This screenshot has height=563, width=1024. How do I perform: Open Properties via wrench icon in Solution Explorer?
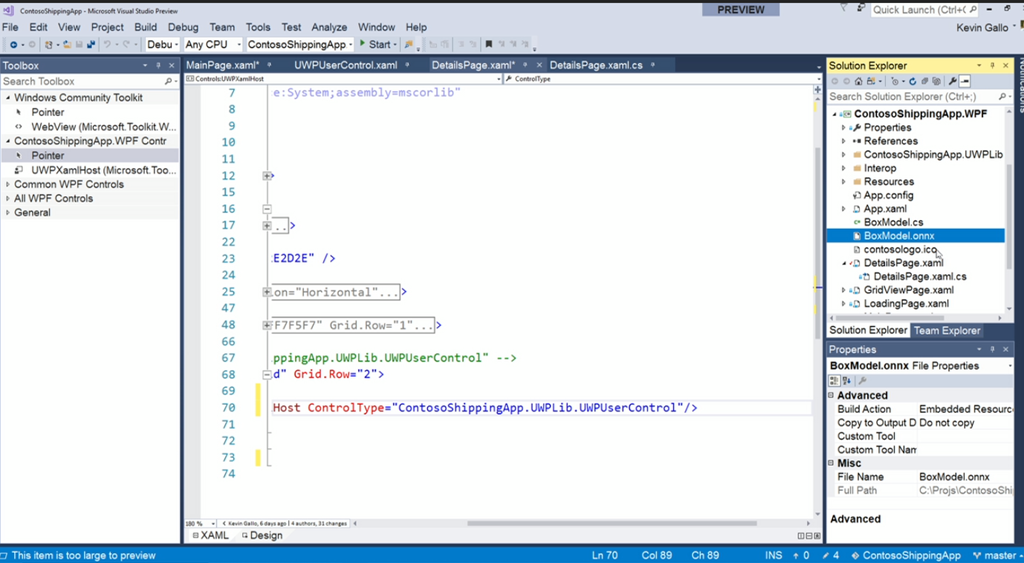pyautogui.click(x=953, y=81)
